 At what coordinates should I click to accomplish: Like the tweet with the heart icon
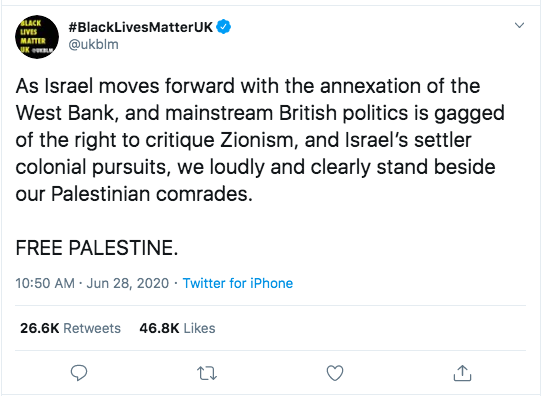coord(334,373)
